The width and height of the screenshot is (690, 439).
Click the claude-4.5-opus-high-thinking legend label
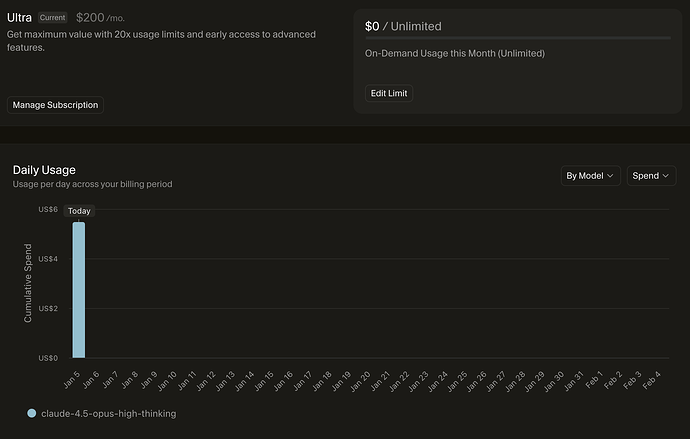[x=109, y=413]
